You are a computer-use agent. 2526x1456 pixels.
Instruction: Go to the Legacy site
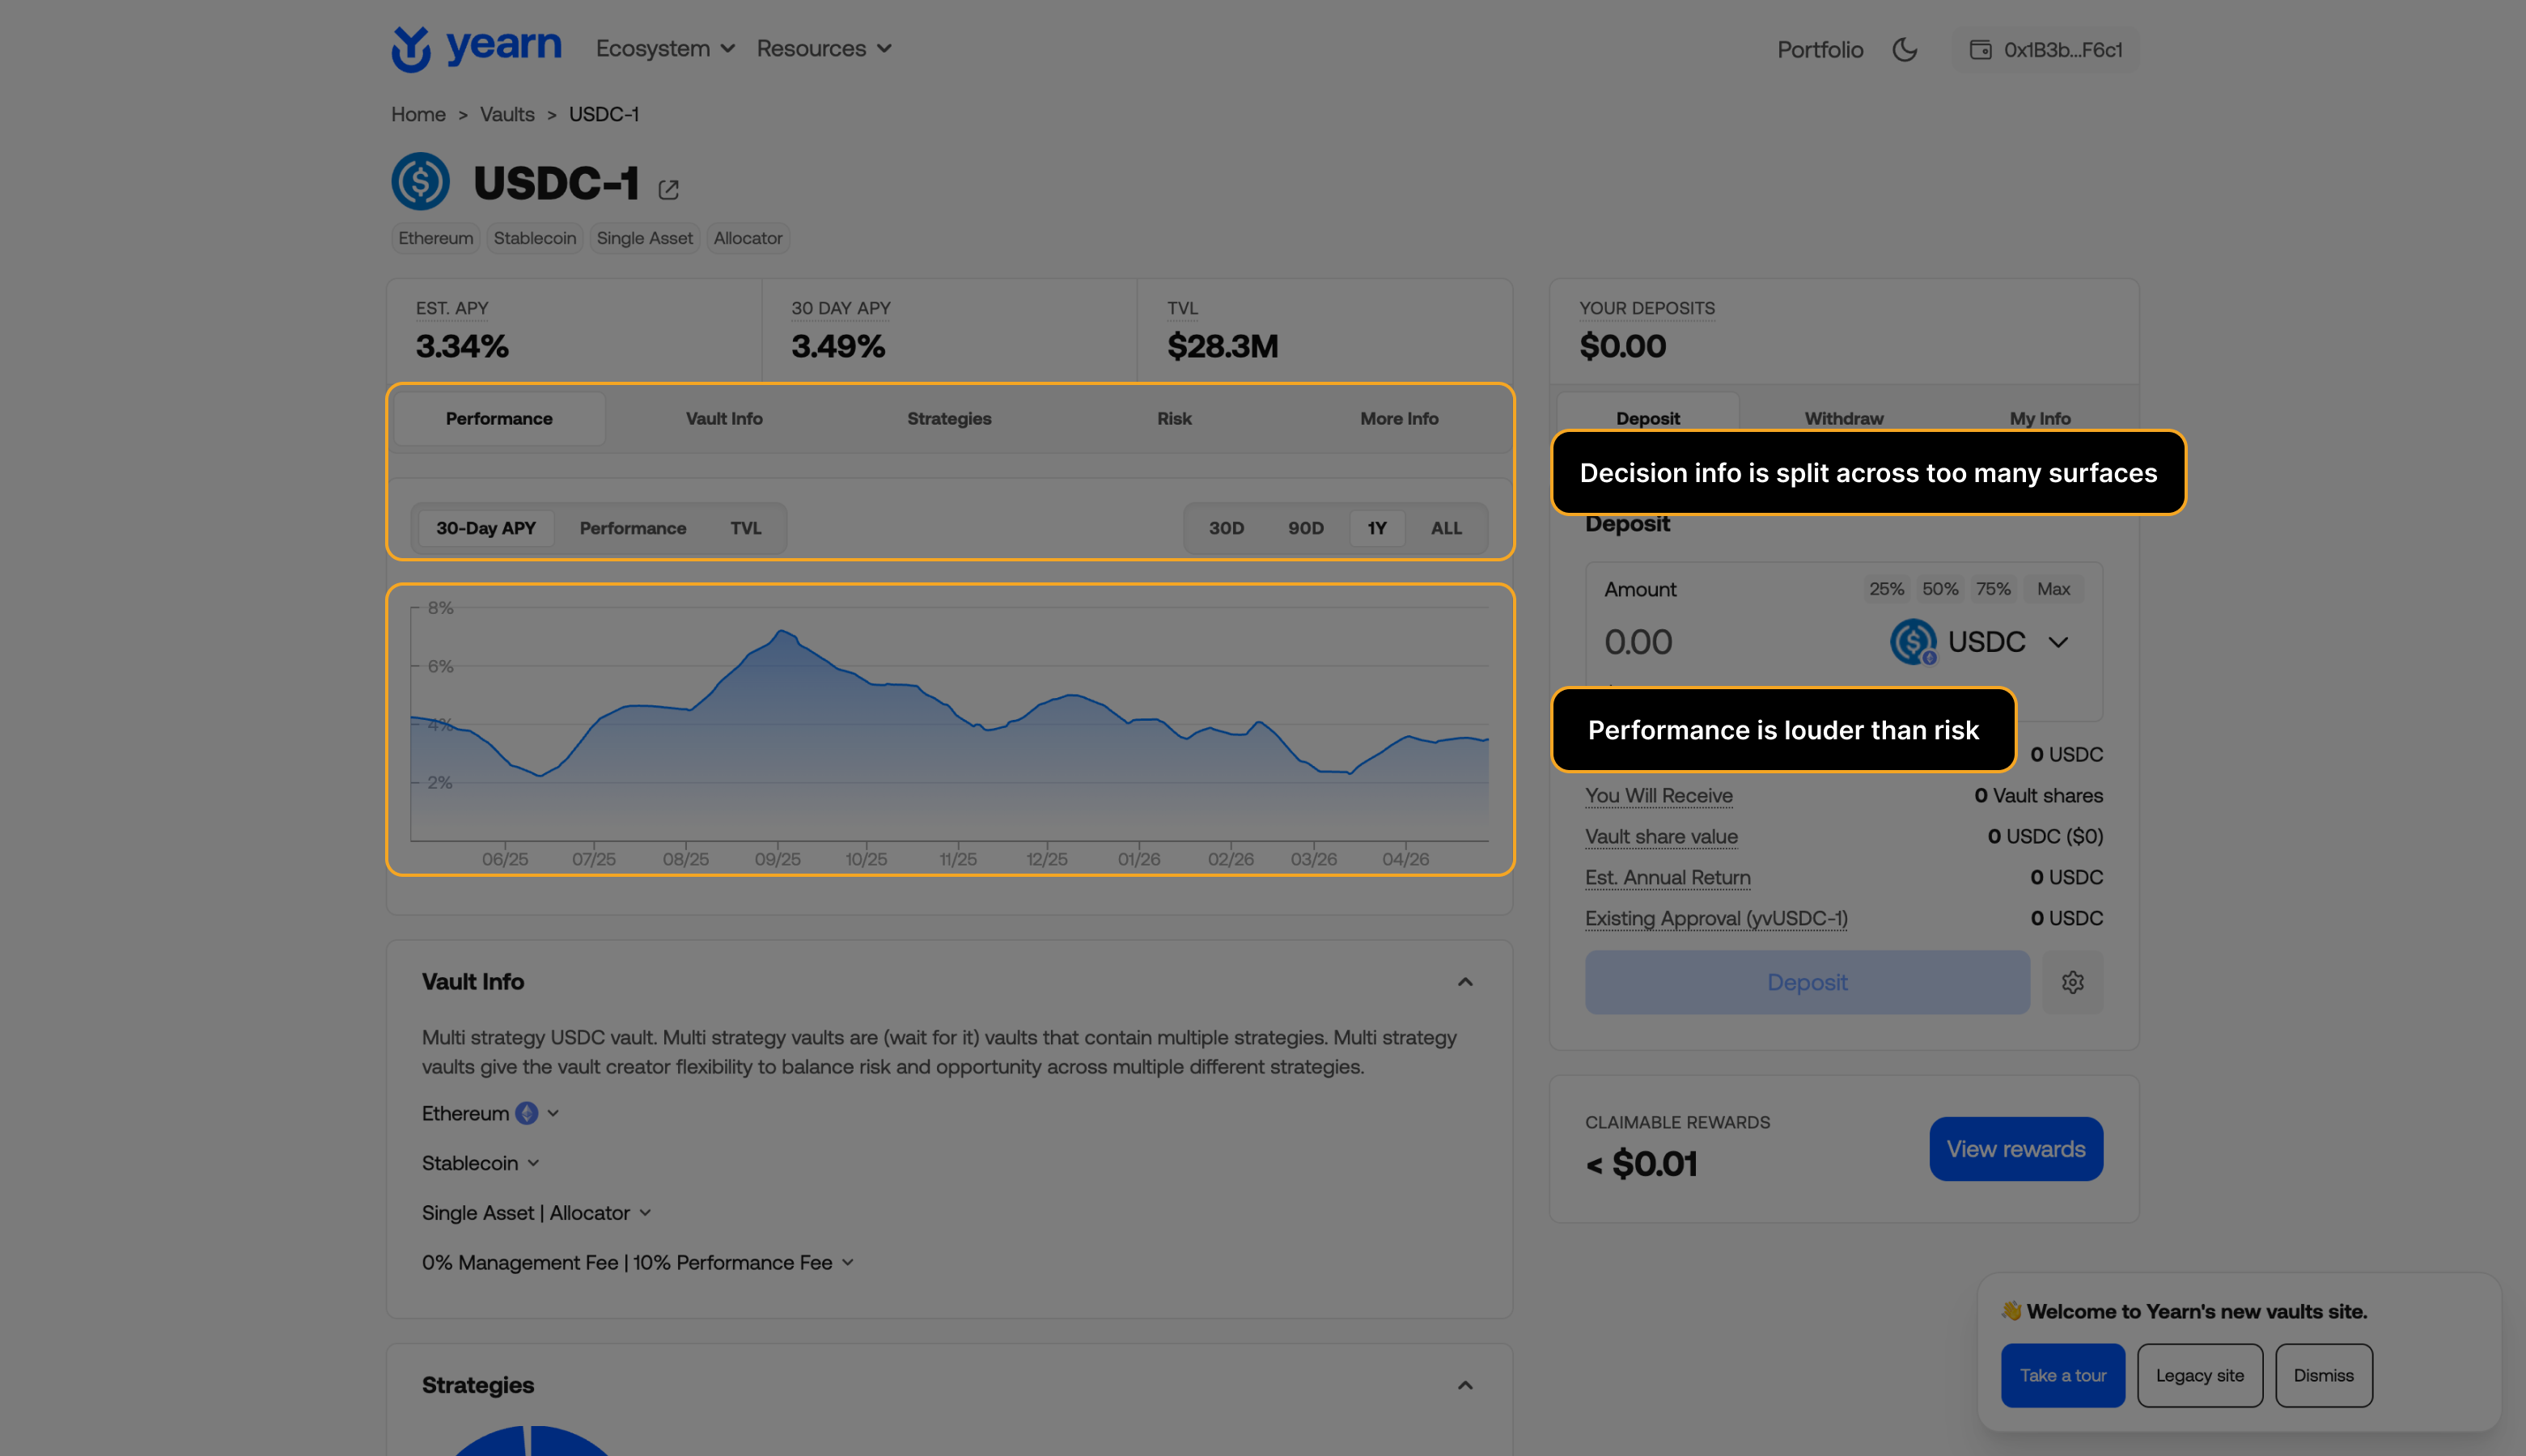pyautogui.click(x=2200, y=1375)
